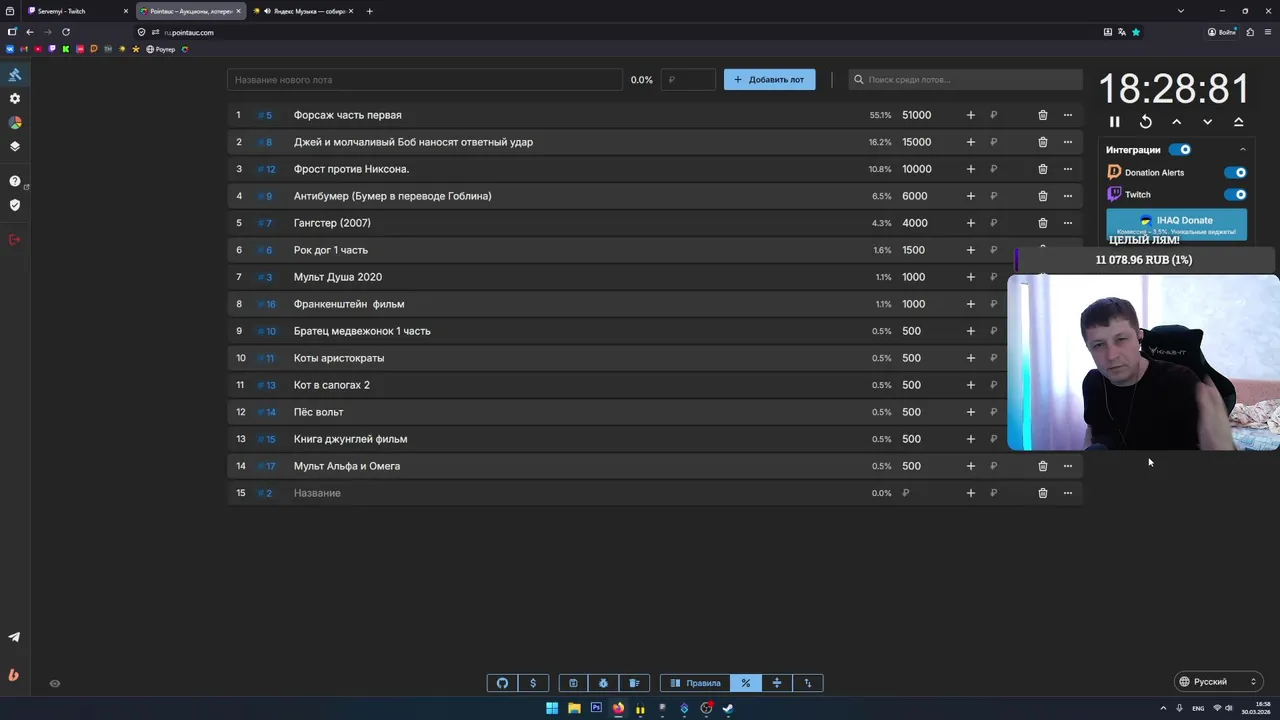
Task: Select the Pointauc browser tab
Action: point(190,11)
